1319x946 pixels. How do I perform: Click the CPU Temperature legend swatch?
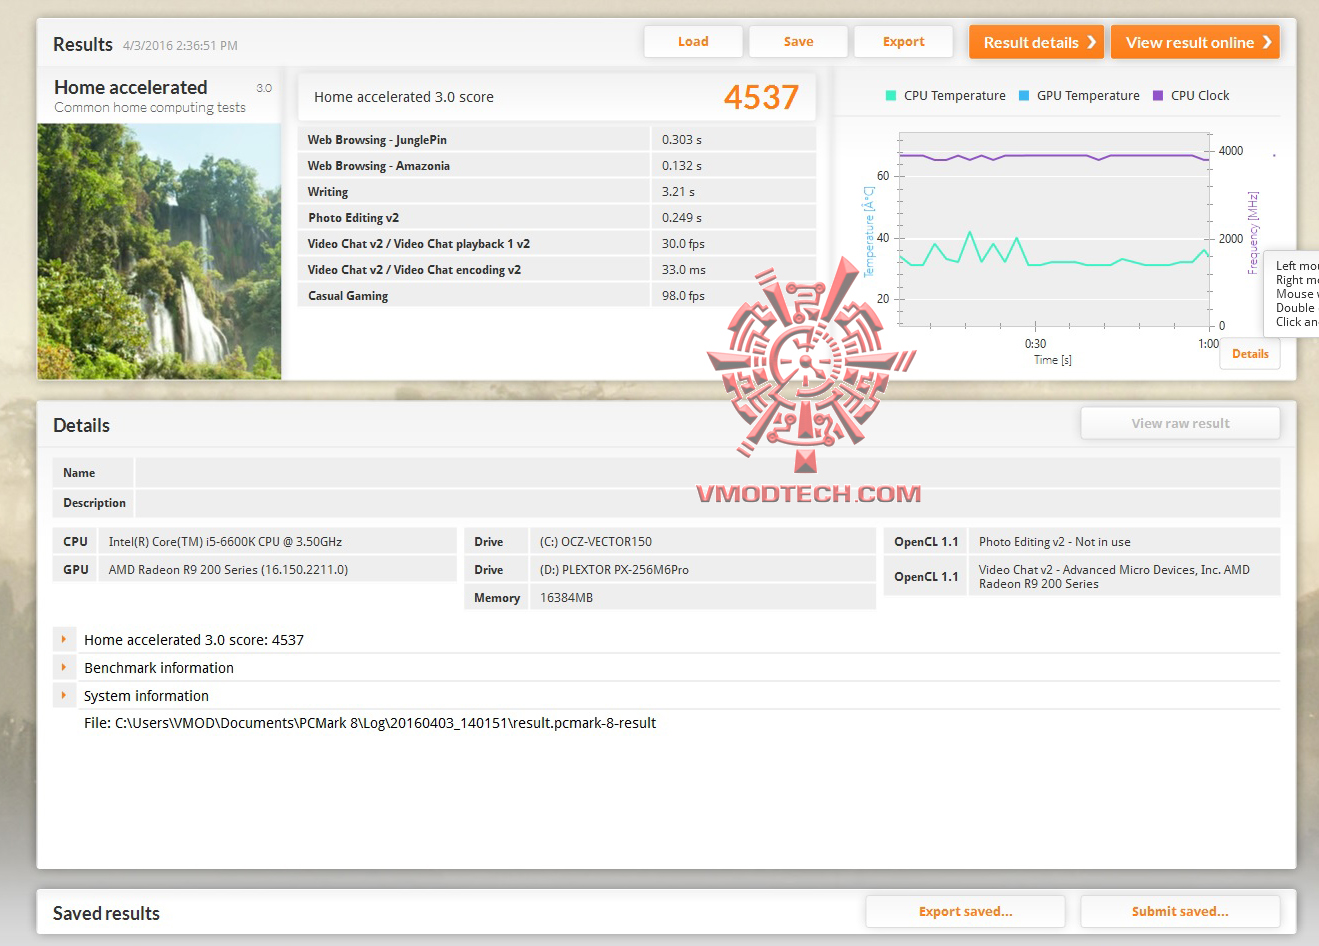click(x=890, y=96)
